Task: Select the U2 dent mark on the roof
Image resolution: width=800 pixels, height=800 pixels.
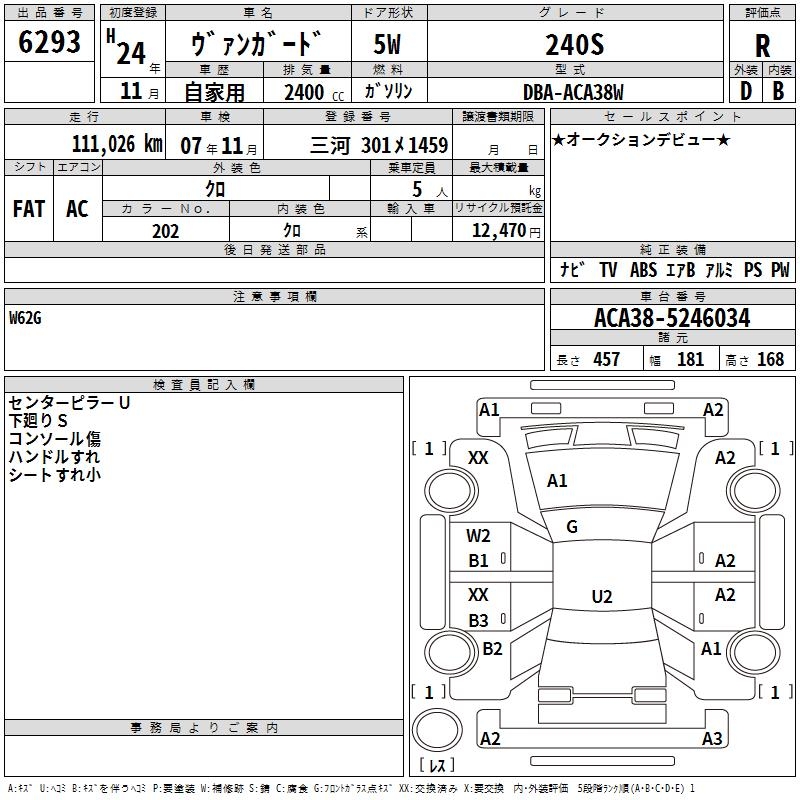Action: (602, 596)
